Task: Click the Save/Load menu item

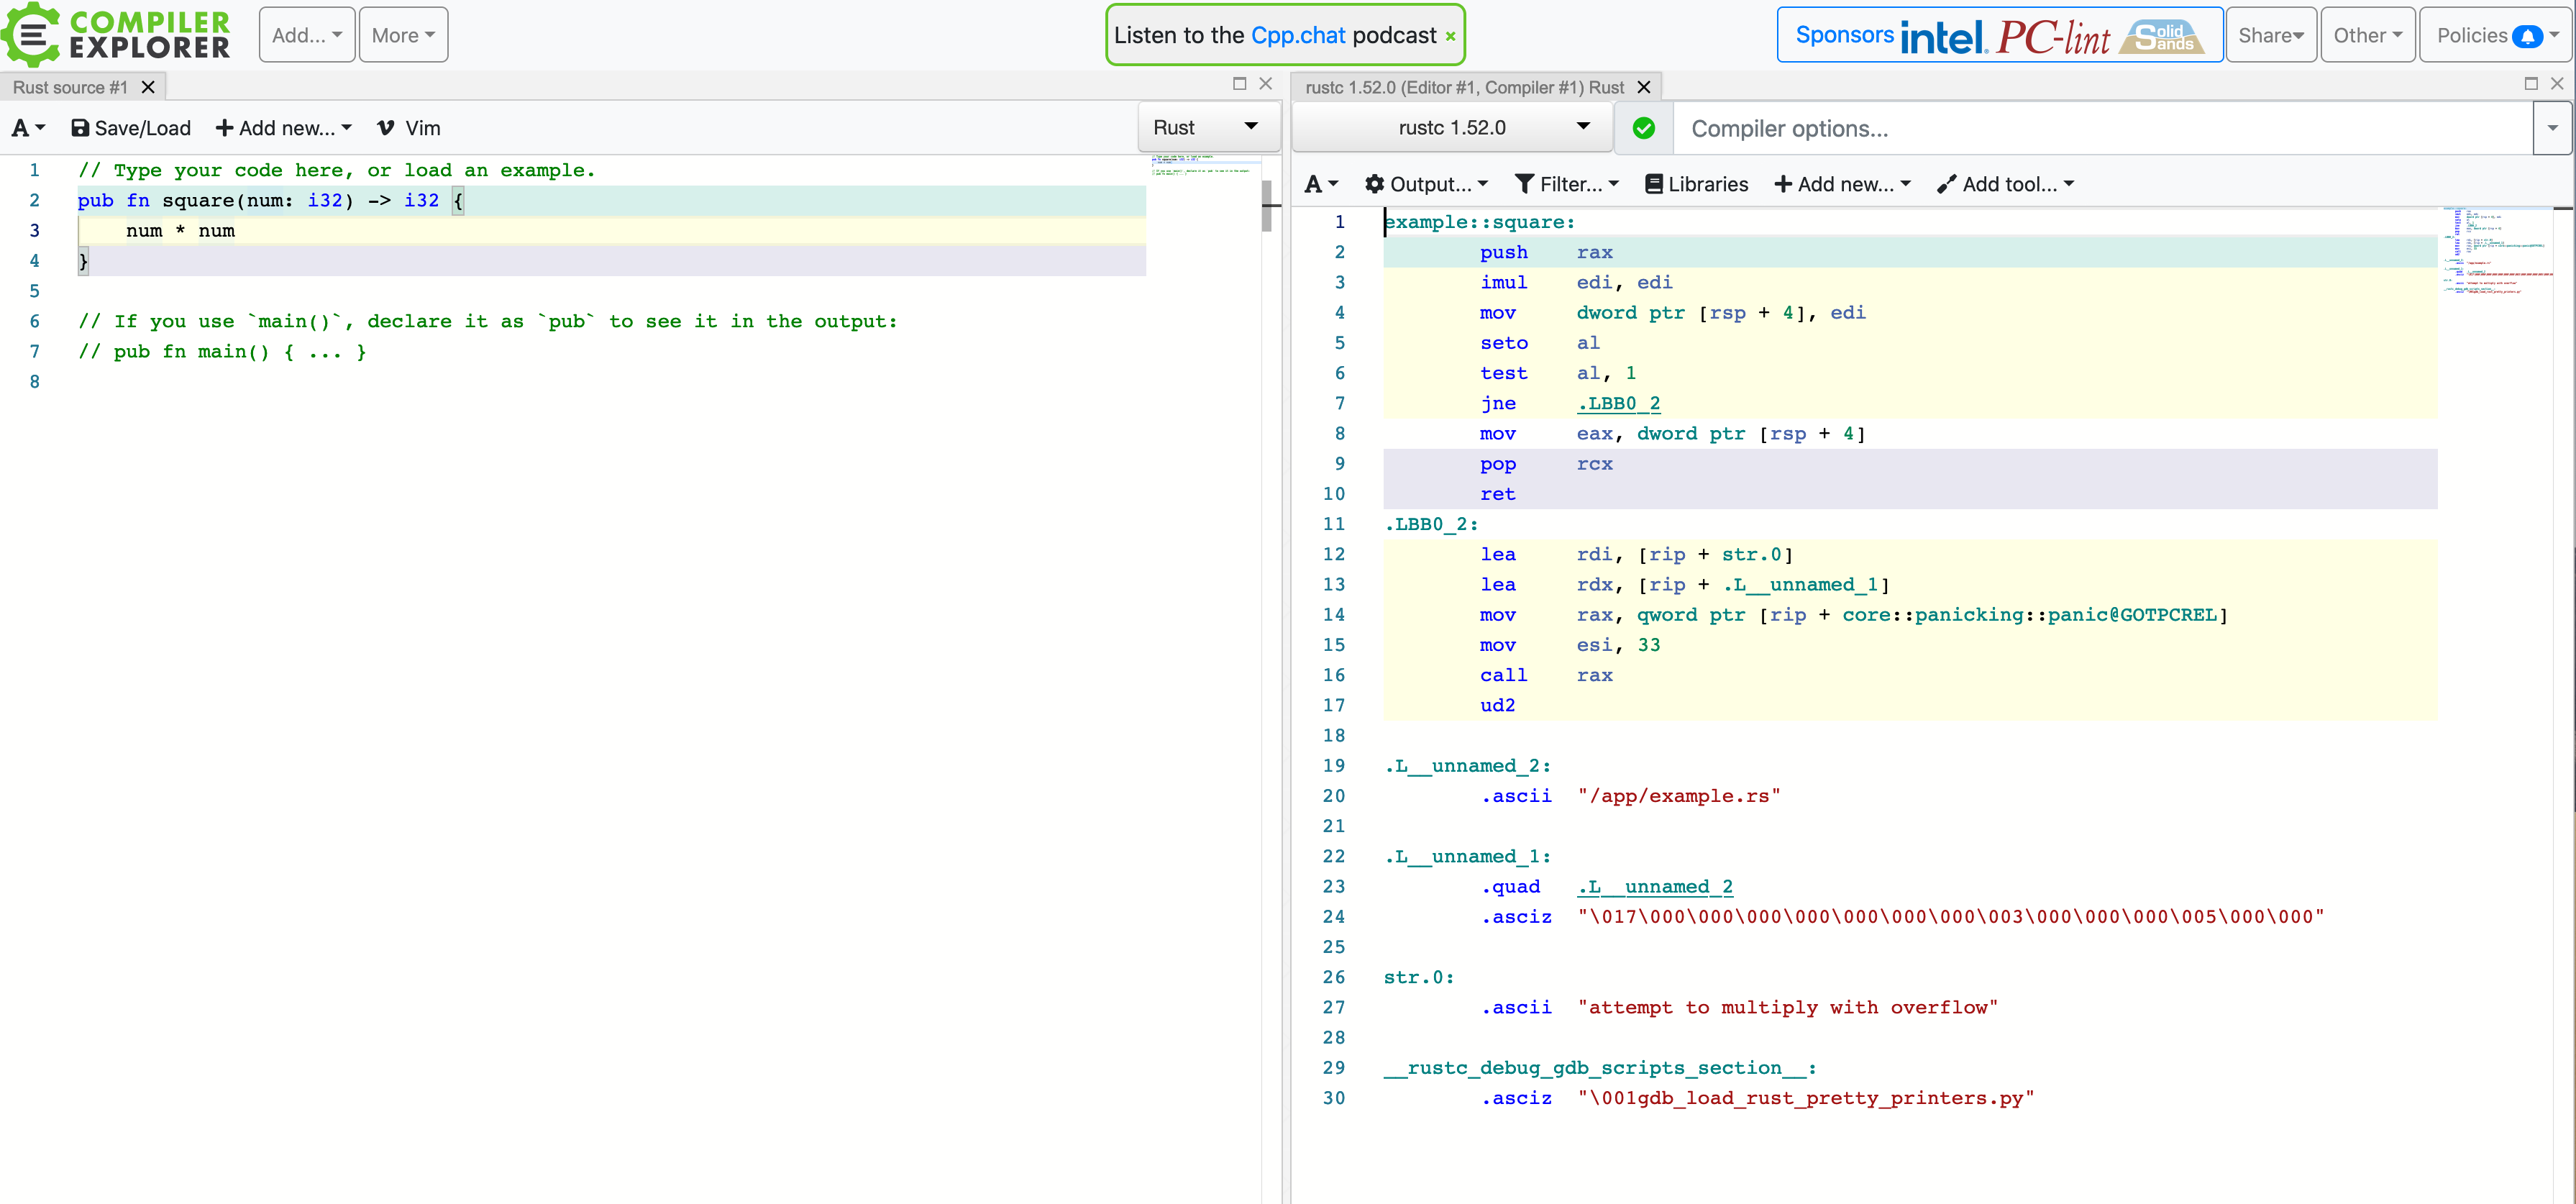Action: point(132,127)
